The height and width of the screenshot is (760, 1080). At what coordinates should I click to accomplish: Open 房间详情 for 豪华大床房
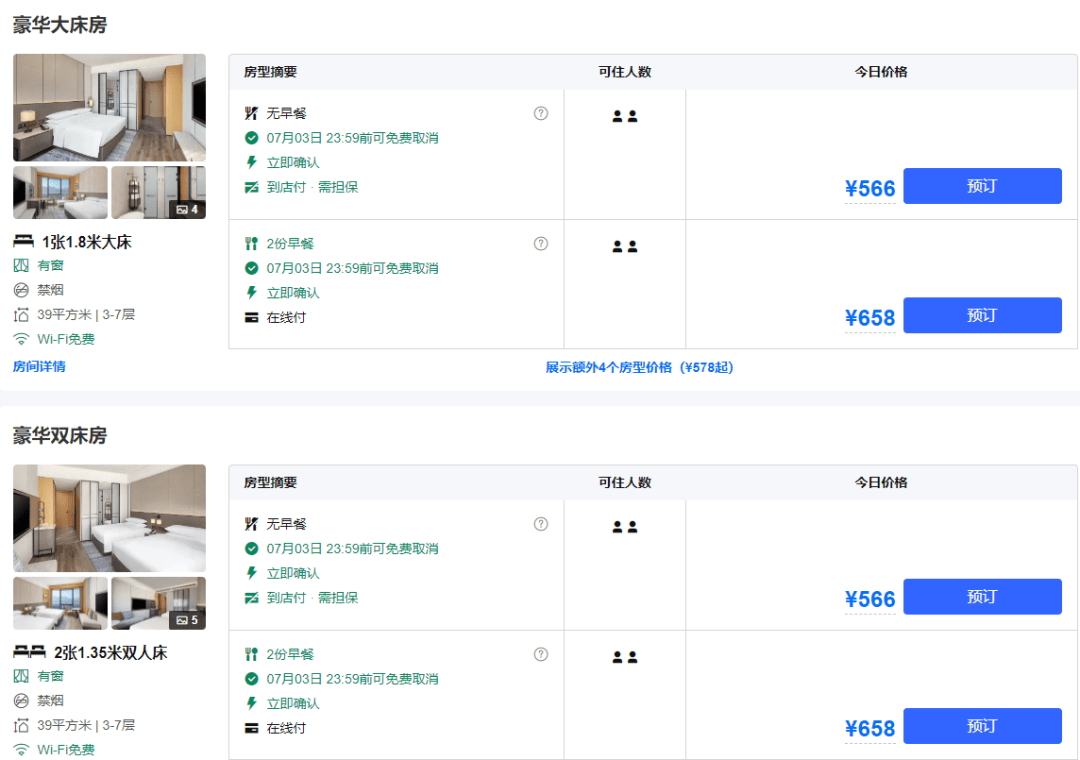click(39, 366)
